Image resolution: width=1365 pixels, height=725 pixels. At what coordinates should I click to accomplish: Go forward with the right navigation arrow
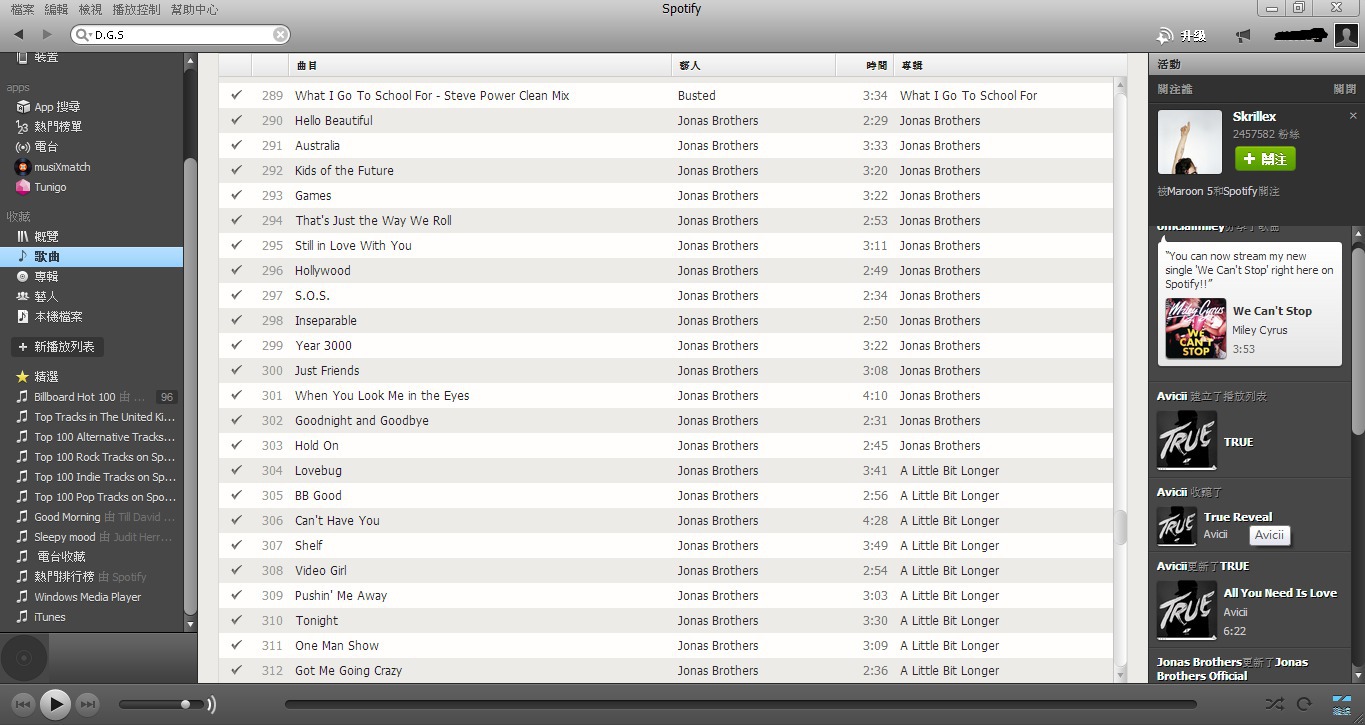[47, 35]
